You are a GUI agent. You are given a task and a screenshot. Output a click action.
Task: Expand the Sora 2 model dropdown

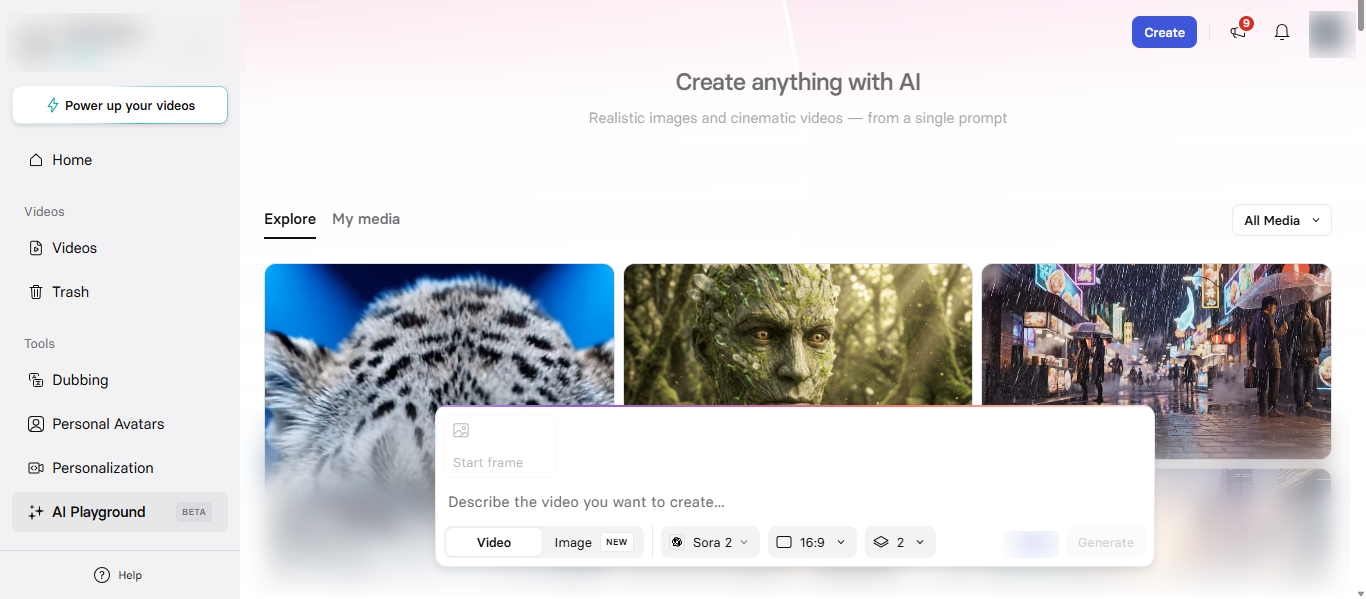[710, 542]
